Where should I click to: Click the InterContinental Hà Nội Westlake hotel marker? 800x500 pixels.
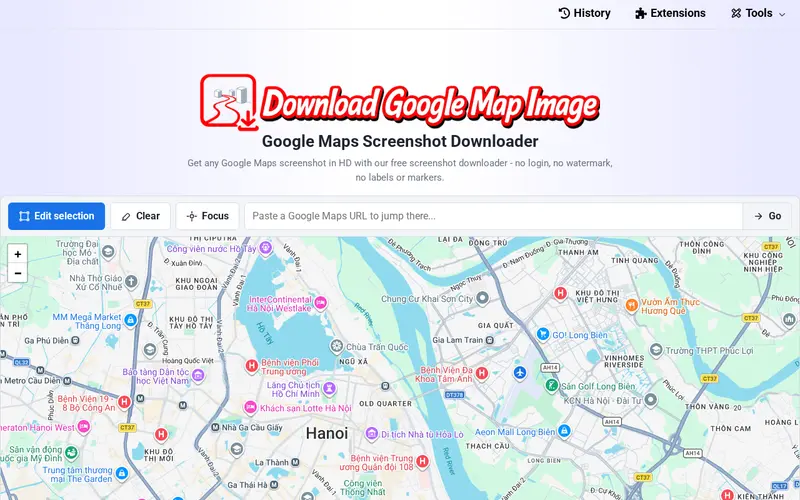click(320, 304)
